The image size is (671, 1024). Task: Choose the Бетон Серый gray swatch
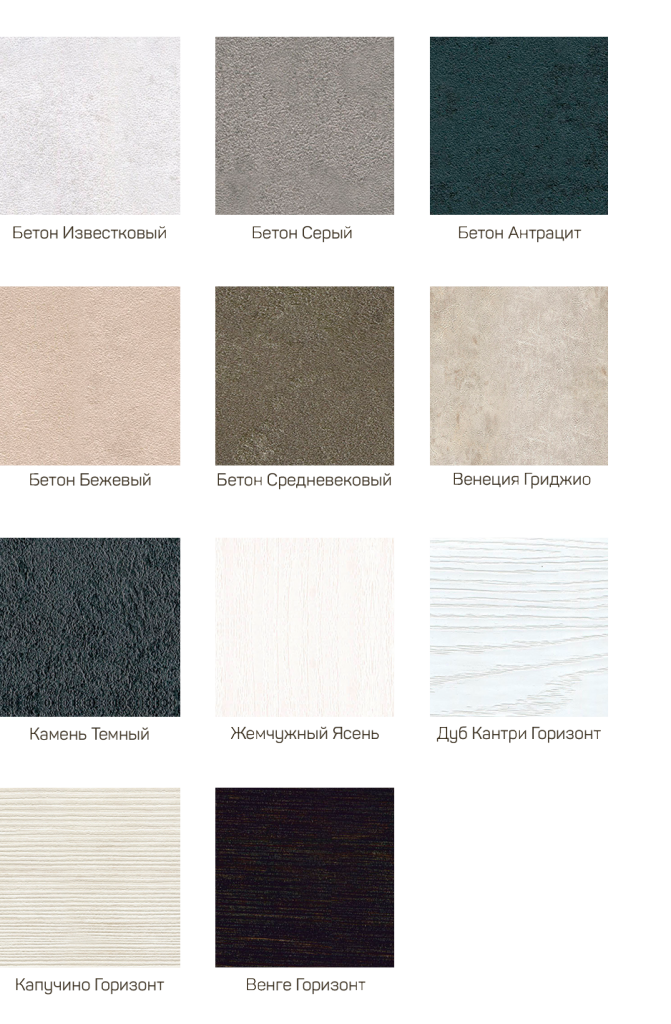304,126
